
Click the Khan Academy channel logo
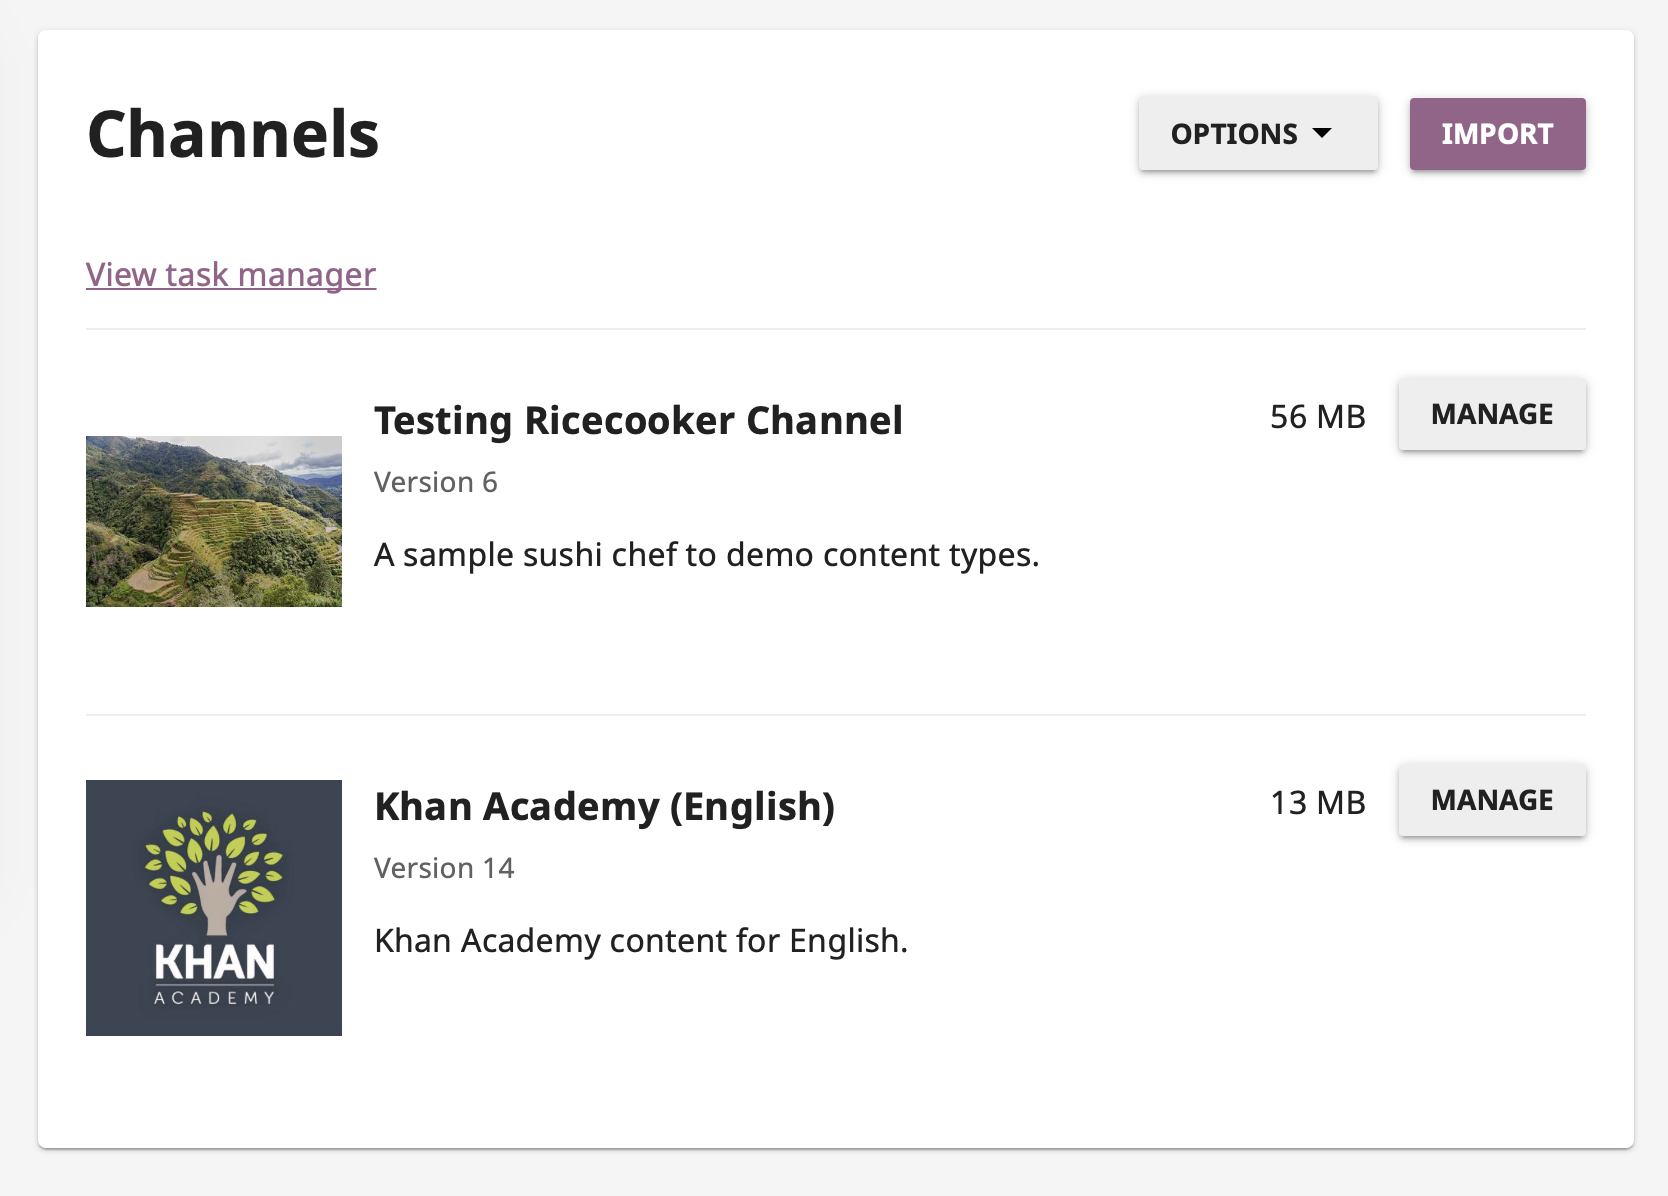tap(213, 907)
